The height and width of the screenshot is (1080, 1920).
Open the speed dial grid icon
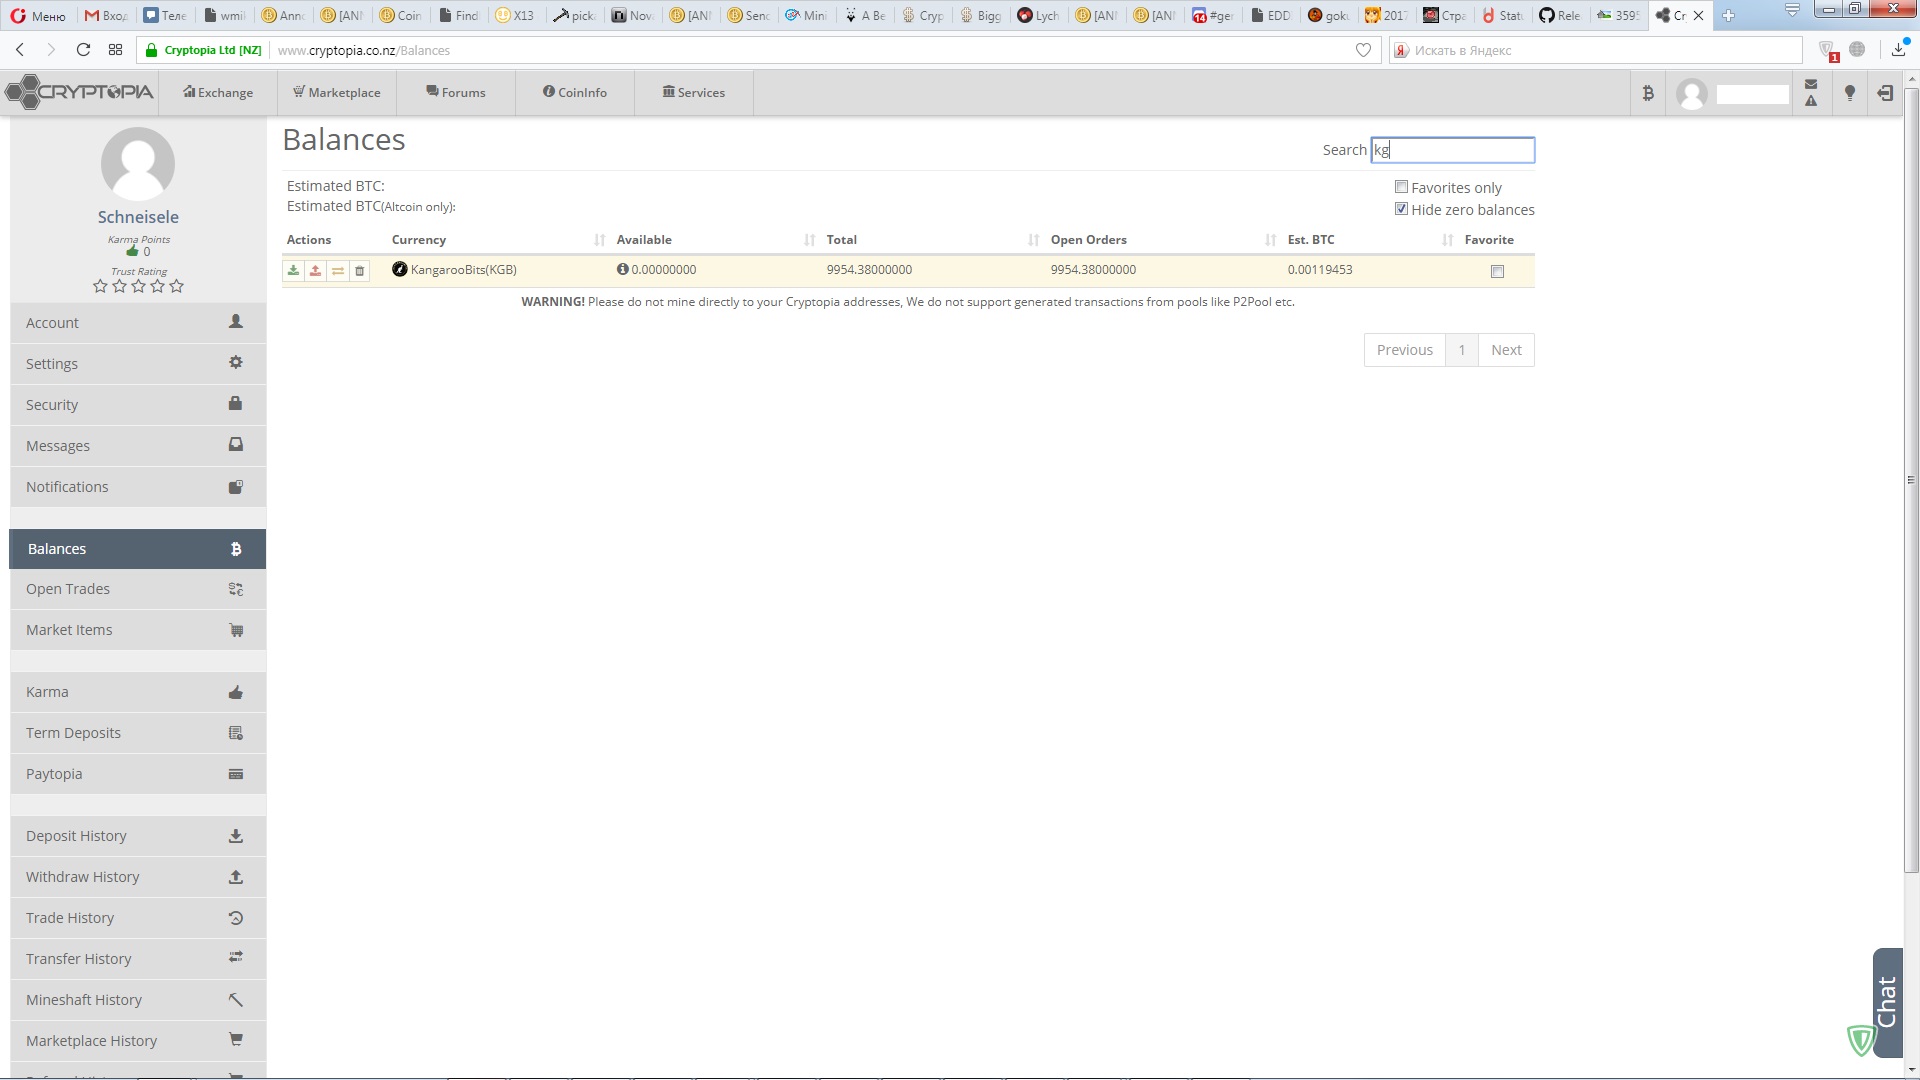[x=116, y=50]
